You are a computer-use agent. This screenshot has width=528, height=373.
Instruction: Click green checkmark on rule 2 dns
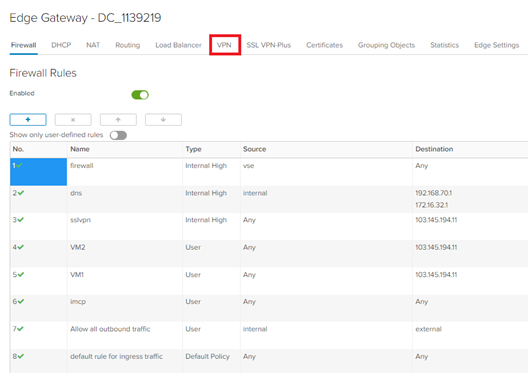(21, 193)
